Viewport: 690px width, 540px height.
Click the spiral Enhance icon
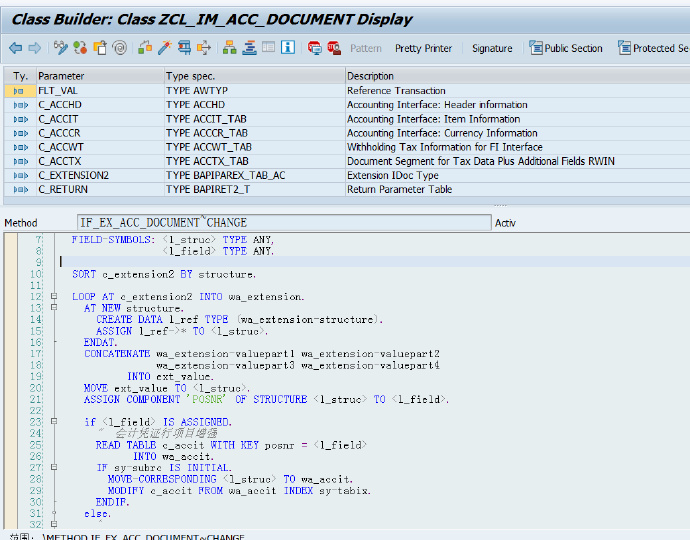pyautogui.click(x=119, y=48)
